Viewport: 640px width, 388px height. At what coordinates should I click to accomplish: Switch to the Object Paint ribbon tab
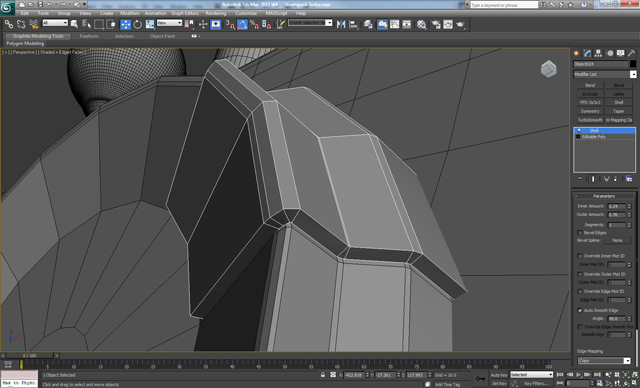click(x=162, y=36)
